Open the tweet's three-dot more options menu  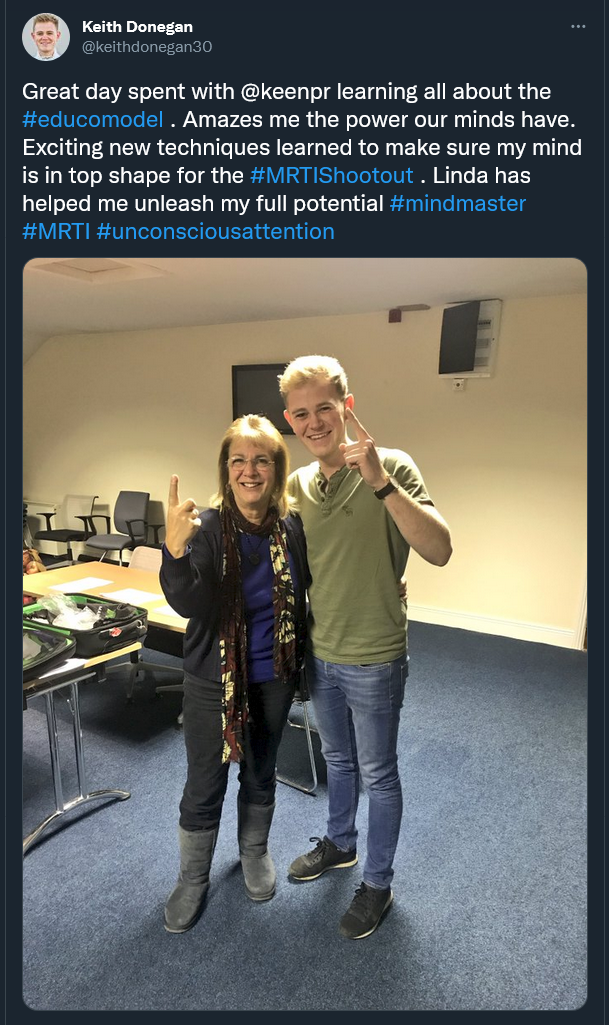578,26
